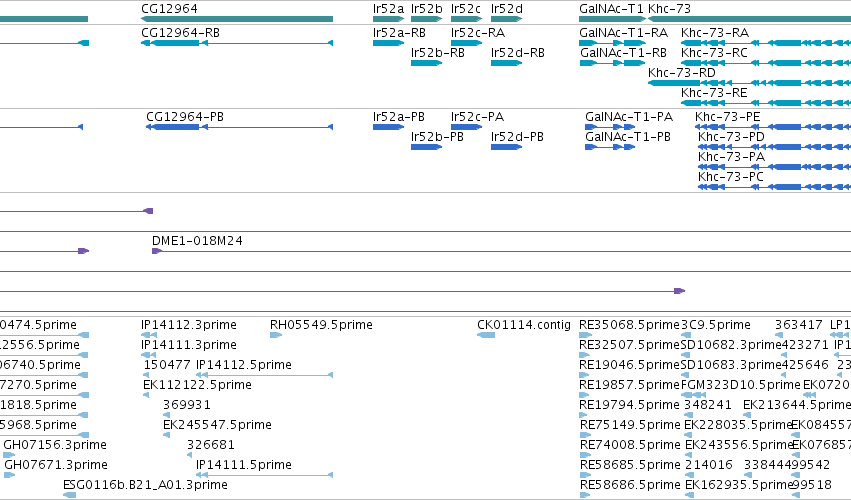The height and width of the screenshot is (500, 851).
Task: Click the Khc-73-PC protein label
Action: coord(731,177)
